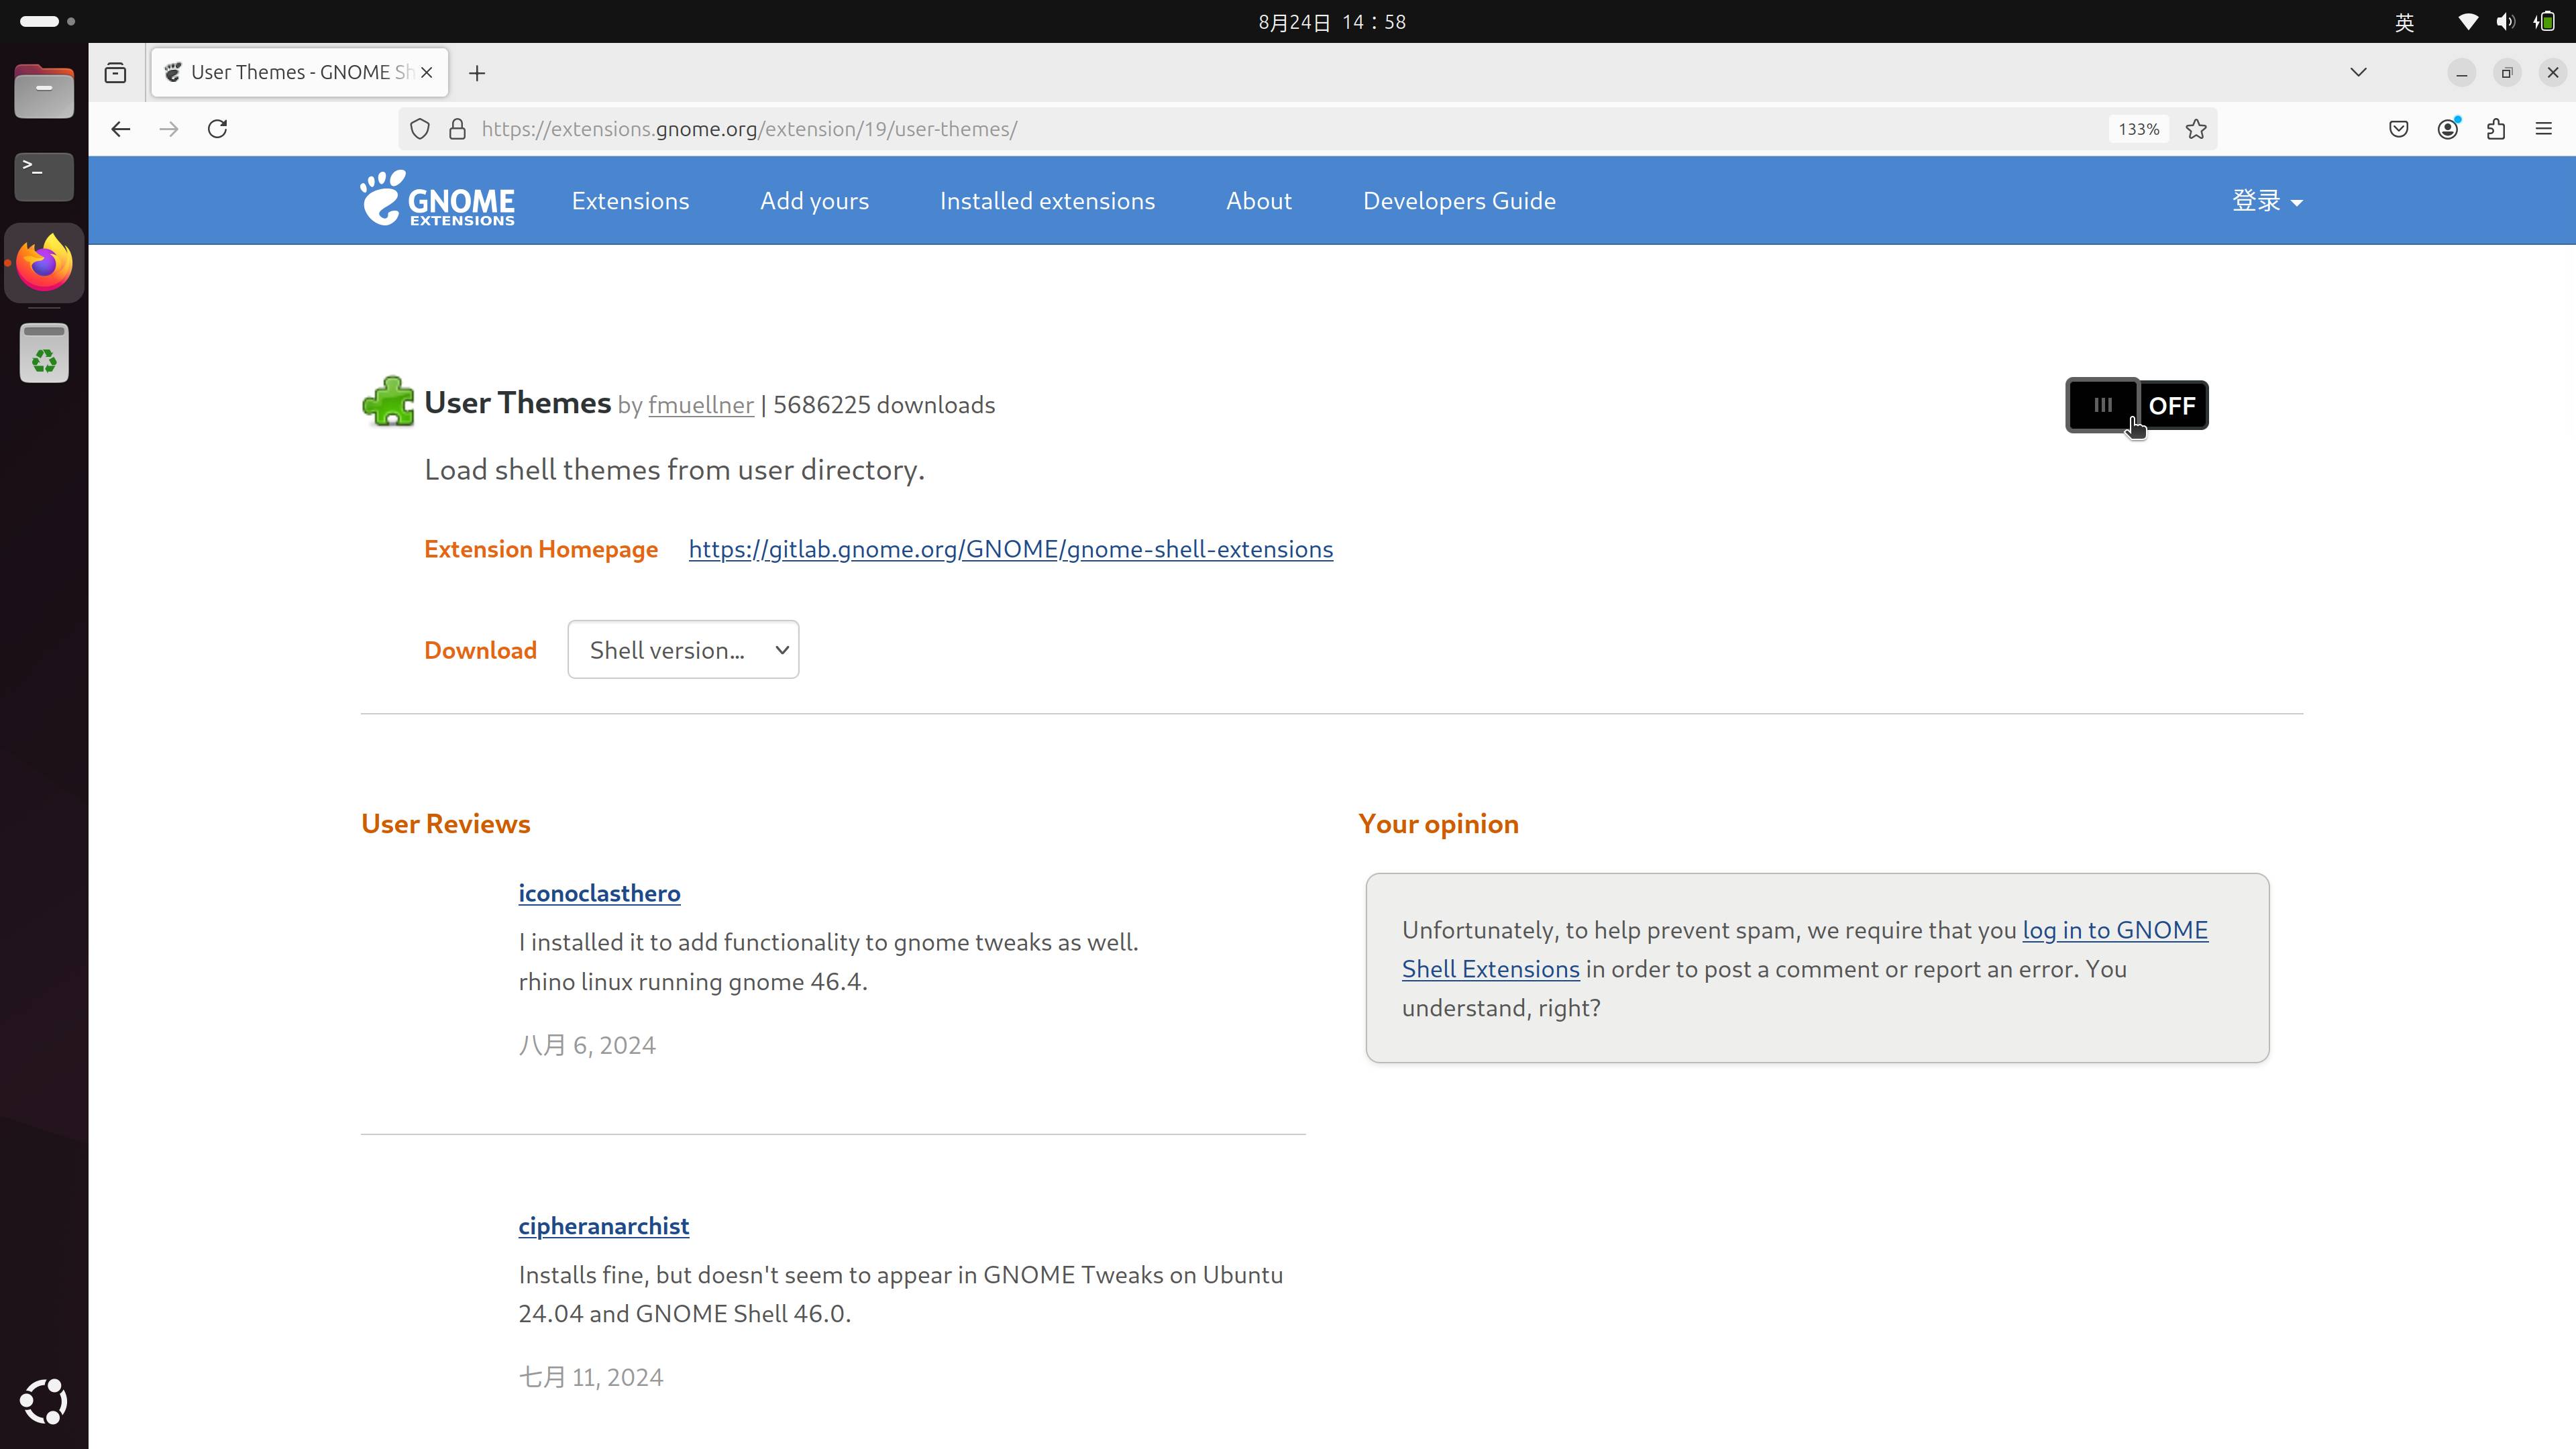Click the Your opinion heading

[1438, 823]
